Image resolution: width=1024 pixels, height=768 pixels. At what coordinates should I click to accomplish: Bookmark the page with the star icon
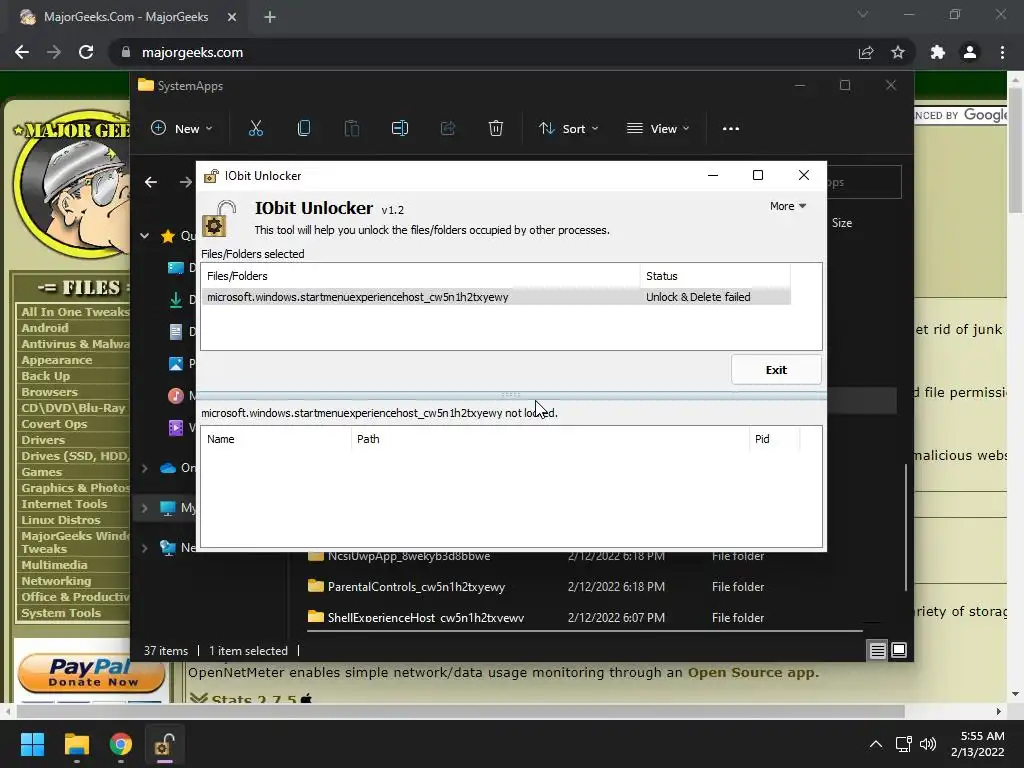click(898, 52)
